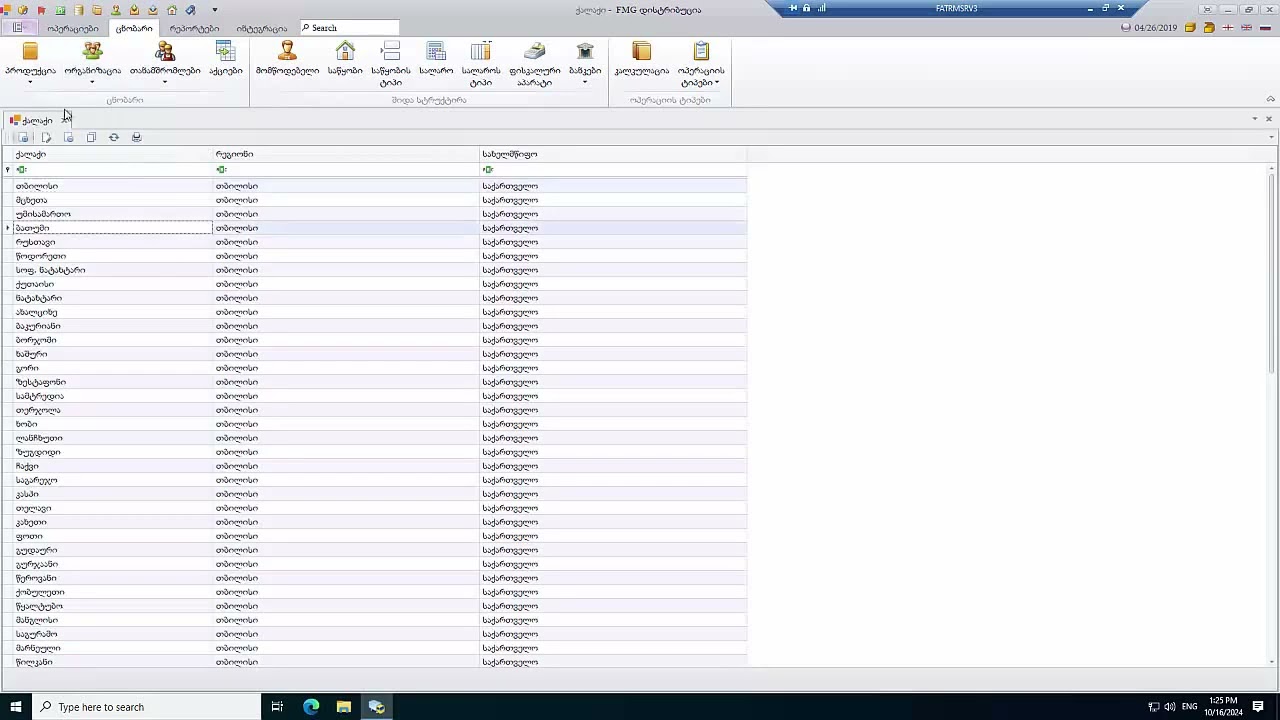Click the Windows taskbar search box
This screenshot has width=1280, height=720.
[x=144, y=707]
